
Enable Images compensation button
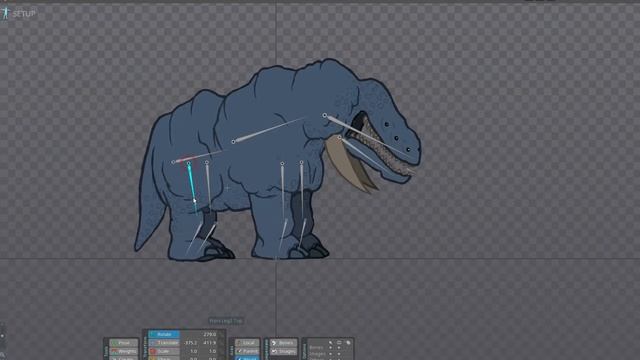[x=283, y=351]
